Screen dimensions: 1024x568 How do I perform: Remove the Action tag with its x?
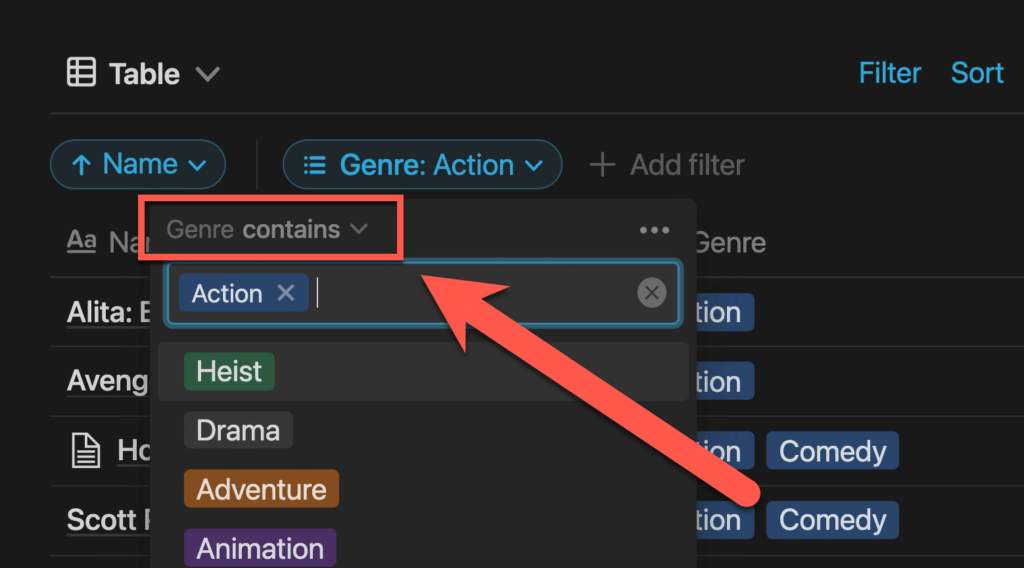click(x=285, y=292)
